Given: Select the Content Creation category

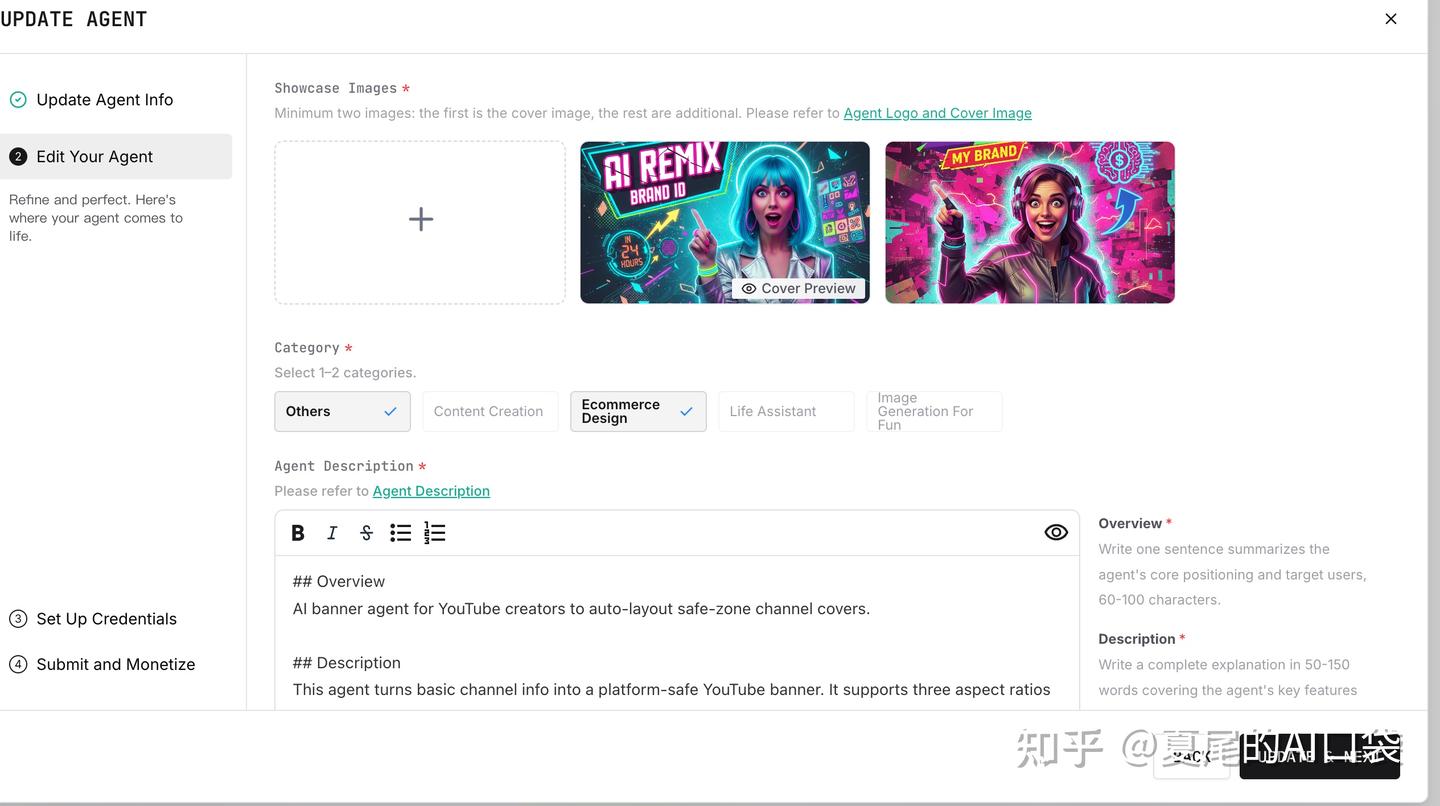Looking at the screenshot, I should pos(489,411).
